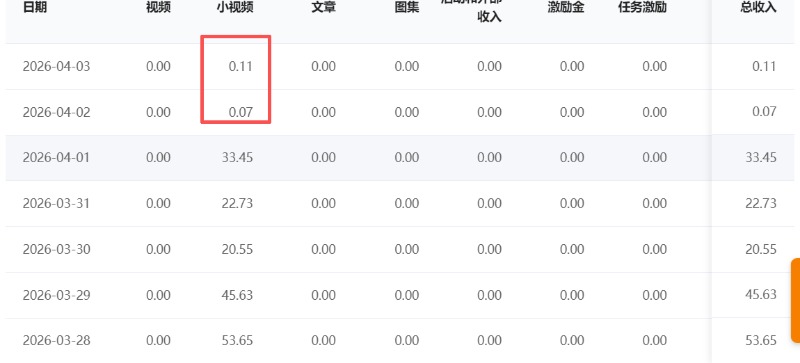Click the 总收入 column header
Screen dimensions: 800x363
(x=758, y=8)
